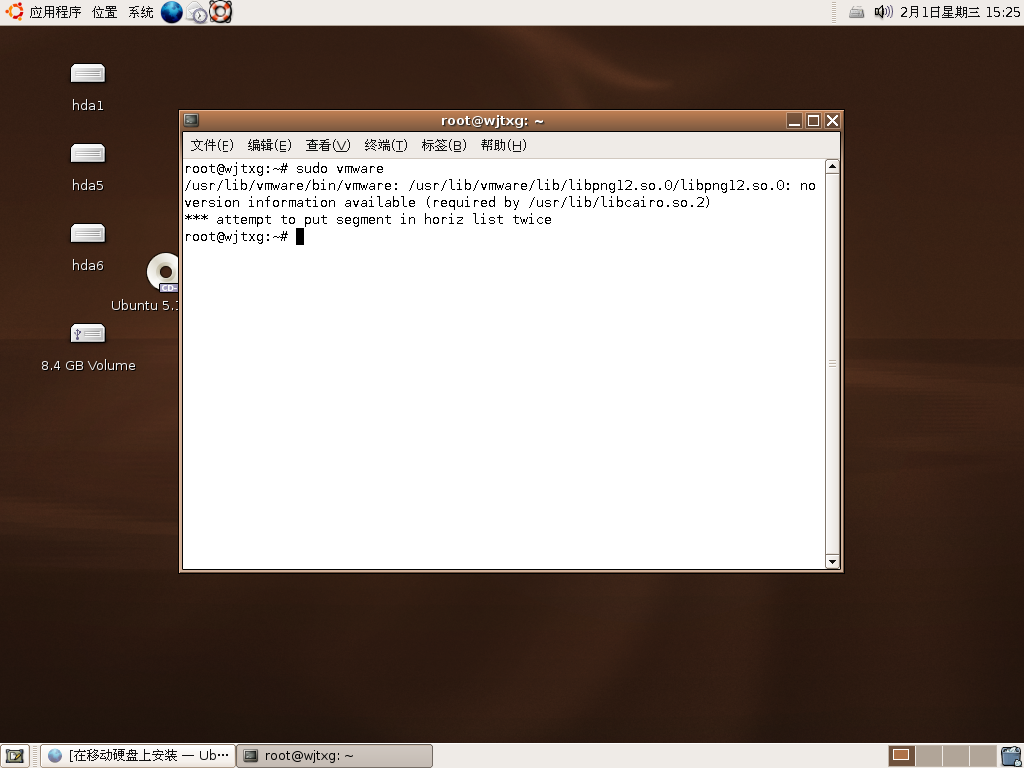Click the libpng12.so.0 warning line
Screen dimensions: 1024x768
(500, 194)
